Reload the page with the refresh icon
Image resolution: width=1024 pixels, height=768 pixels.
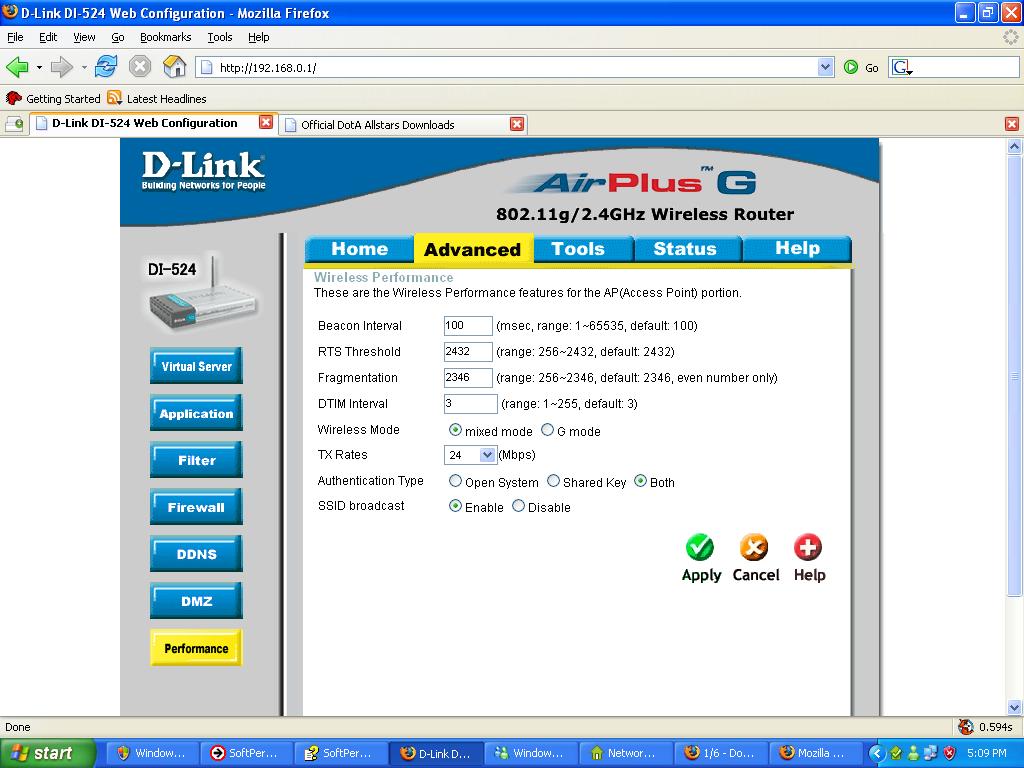pyautogui.click(x=106, y=67)
